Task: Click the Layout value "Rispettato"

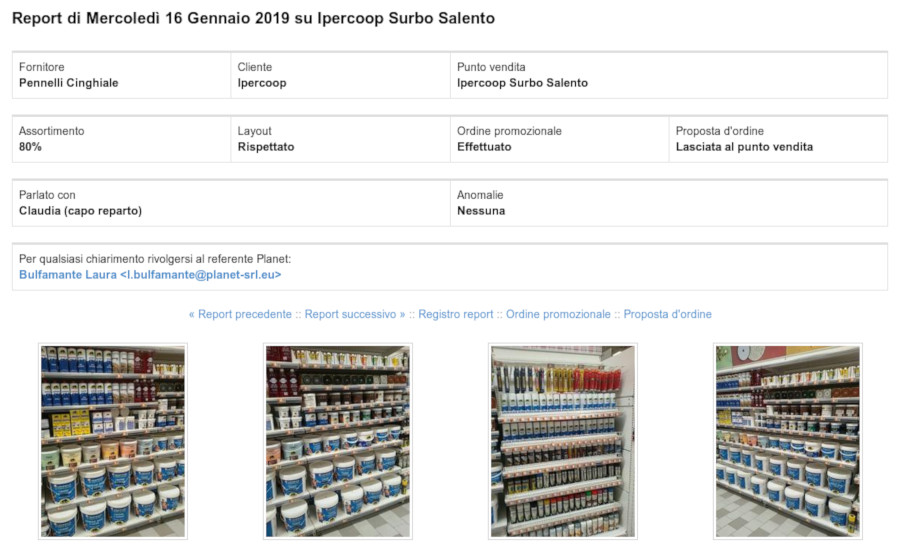Action: click(266, 147)
